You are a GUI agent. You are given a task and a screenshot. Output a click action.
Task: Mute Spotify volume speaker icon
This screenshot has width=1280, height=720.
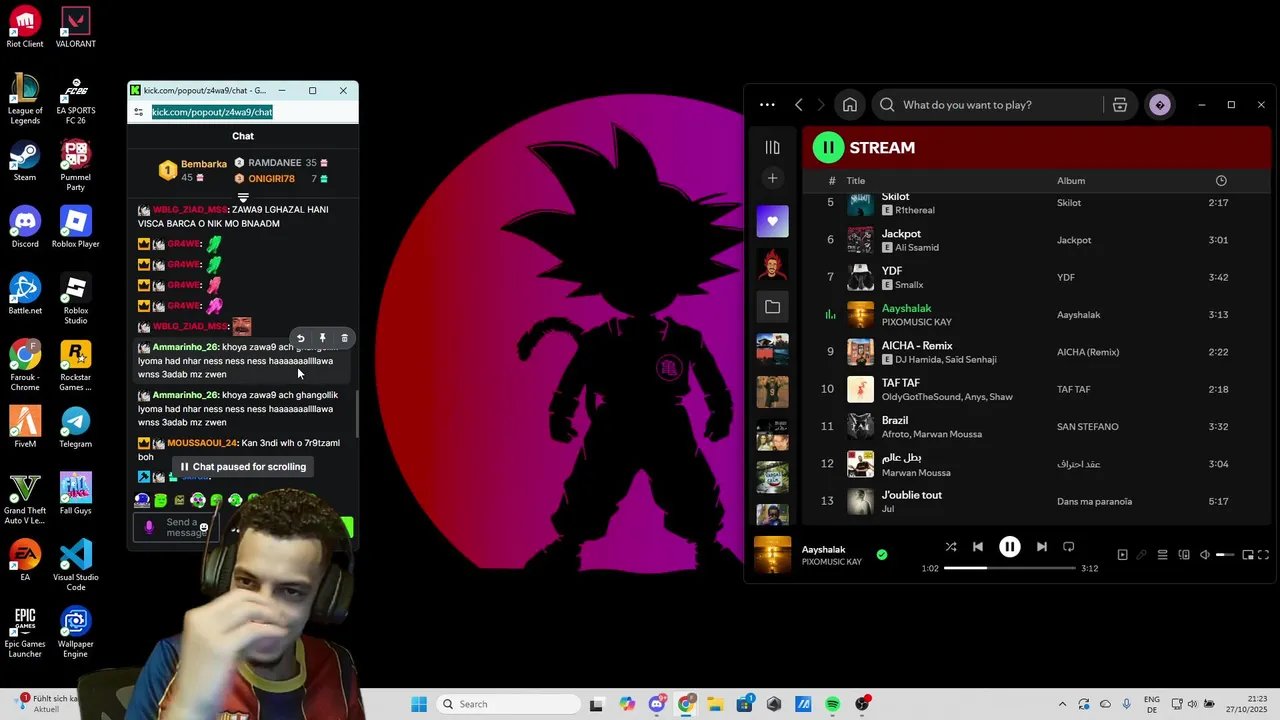click(1205, 555)
